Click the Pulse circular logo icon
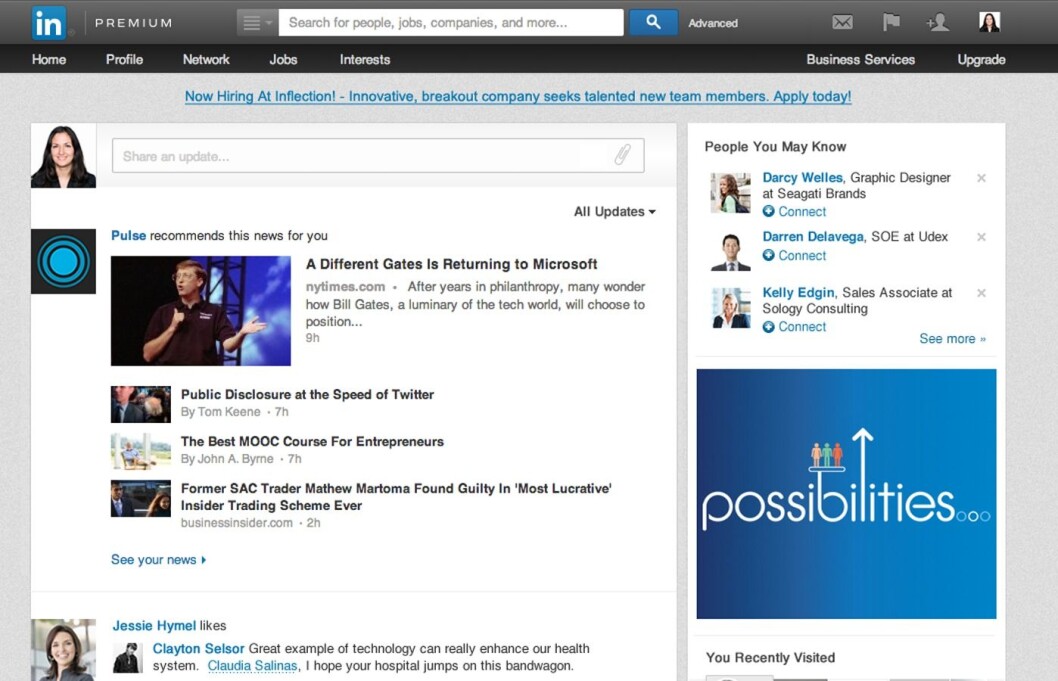Image resolution: width=1058 pixels, height=681 pixels. click(63, 261)
